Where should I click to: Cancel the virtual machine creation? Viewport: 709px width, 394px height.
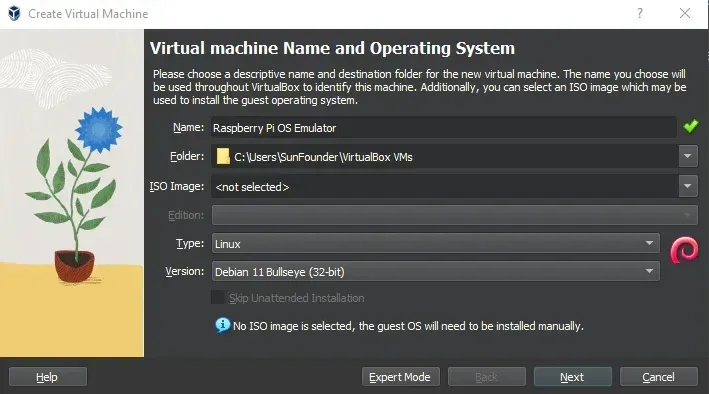coord(658,377)
